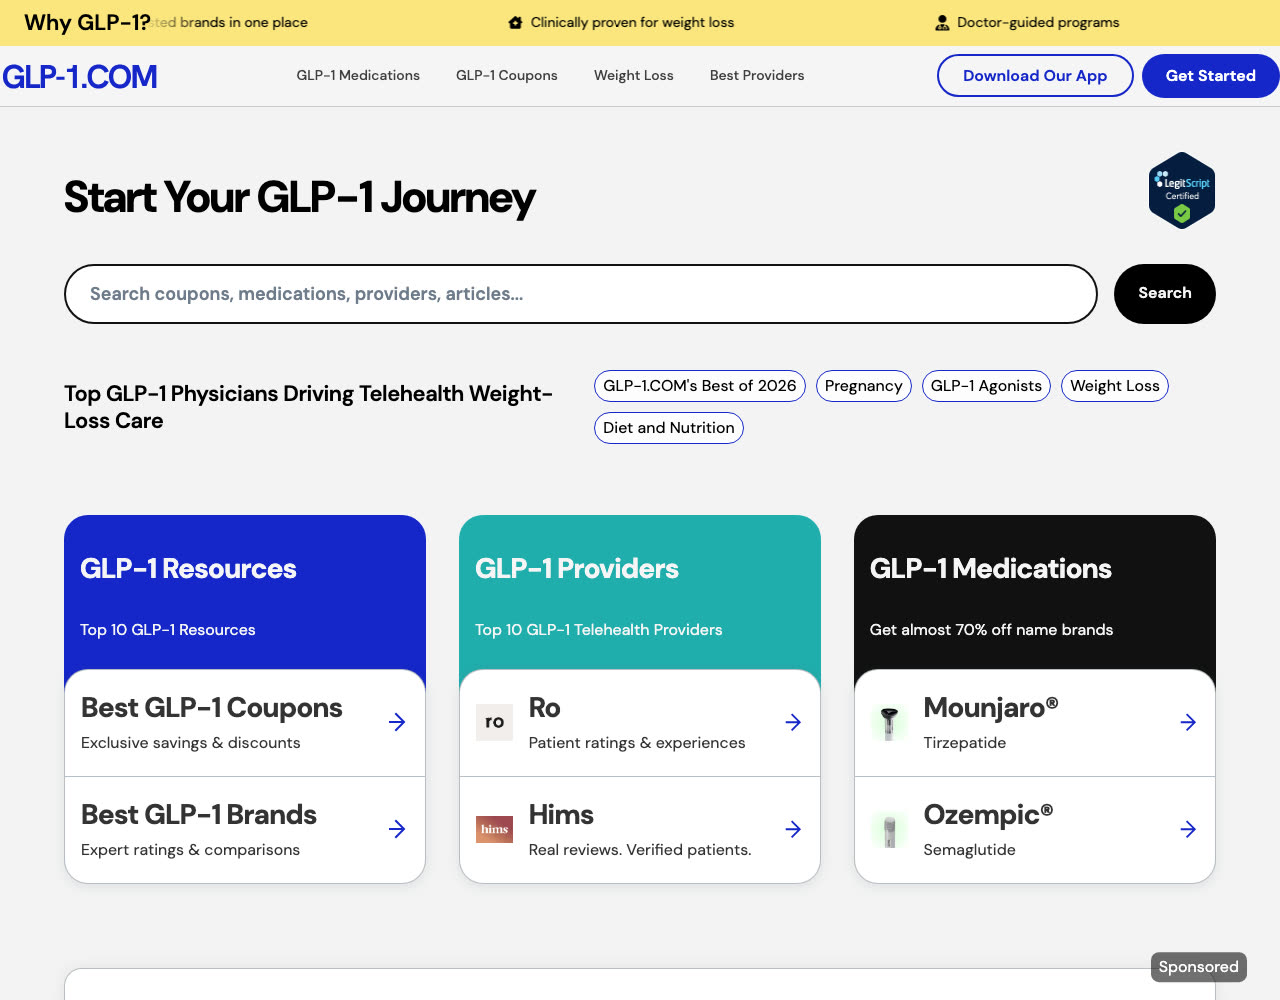The image size is (1280, 1000).
Task: Click 'Exclusive savings & discounts' text
Action: pos(191,743)
